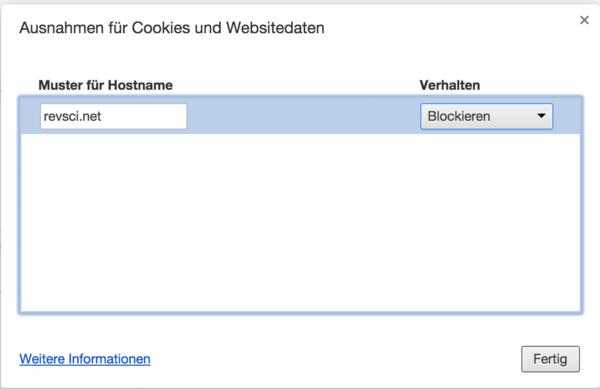Click the empty list area below revsci.net
The width and height of the screenshot is (600, 389).
(300, 223)
